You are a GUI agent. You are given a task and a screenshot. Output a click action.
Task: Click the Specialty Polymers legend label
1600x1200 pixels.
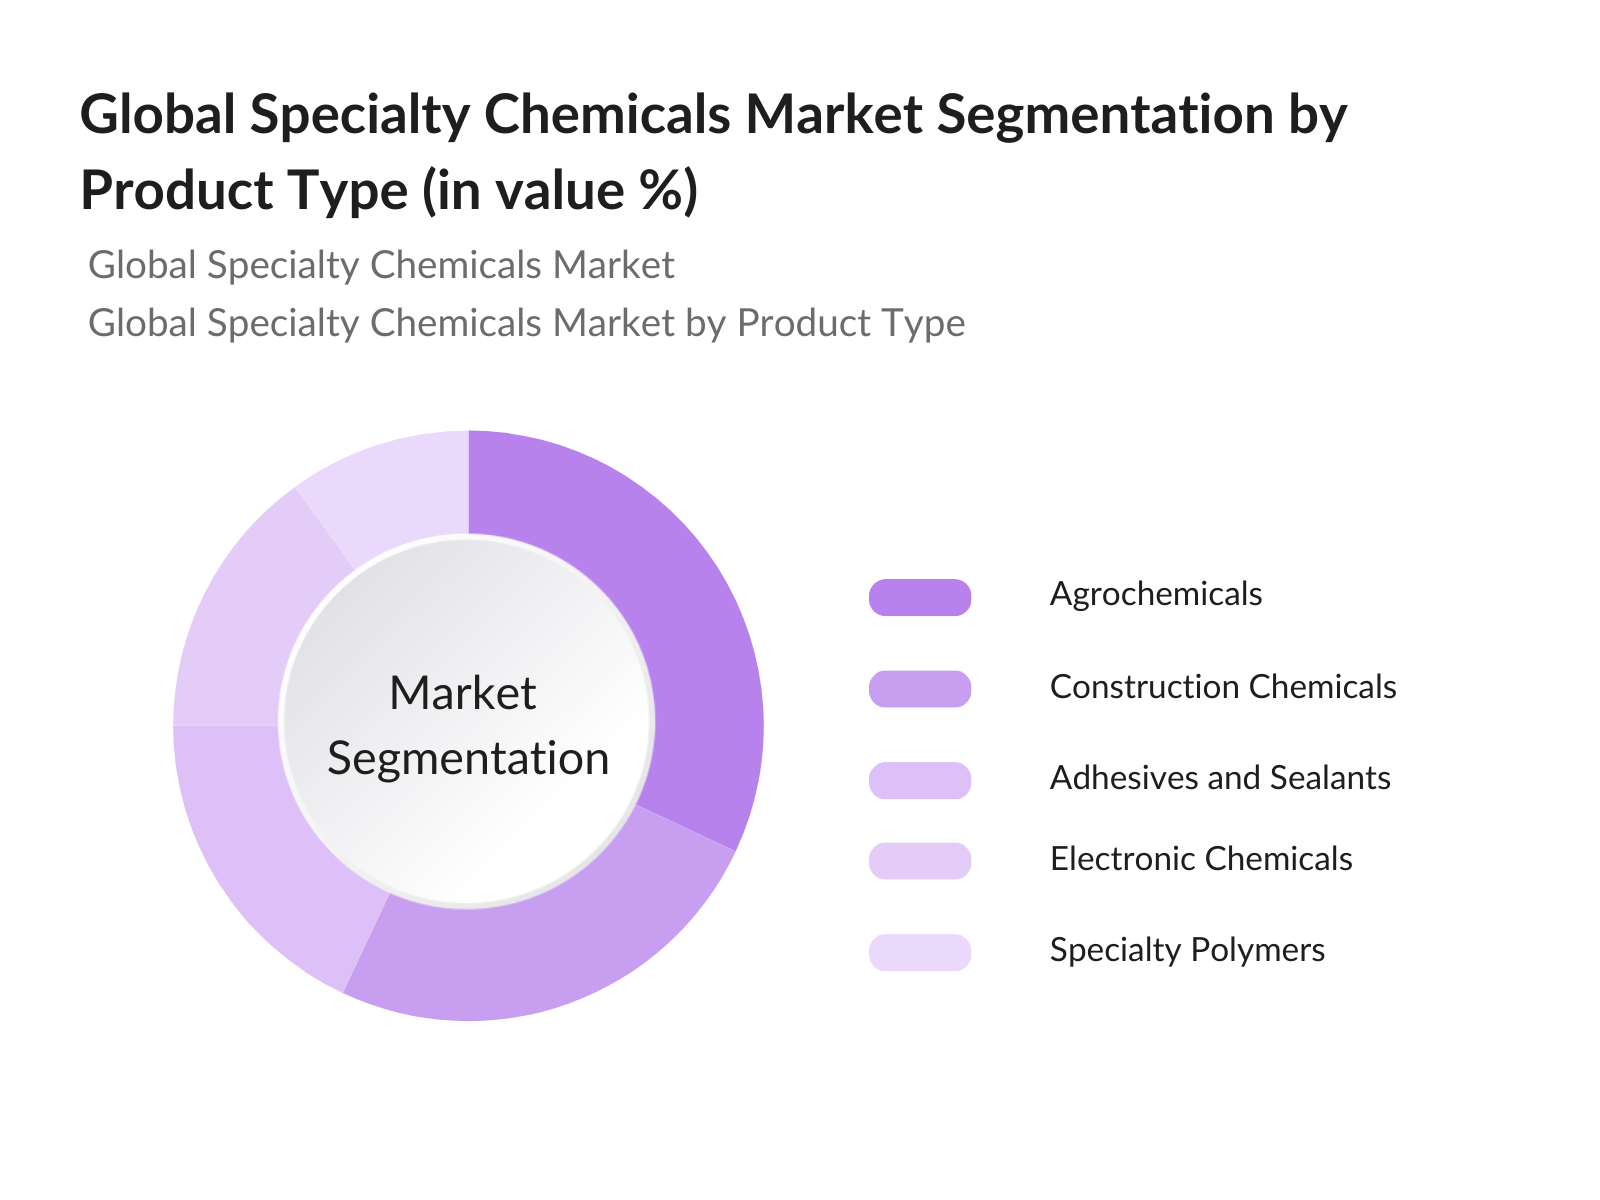[x=1187, y=950]
